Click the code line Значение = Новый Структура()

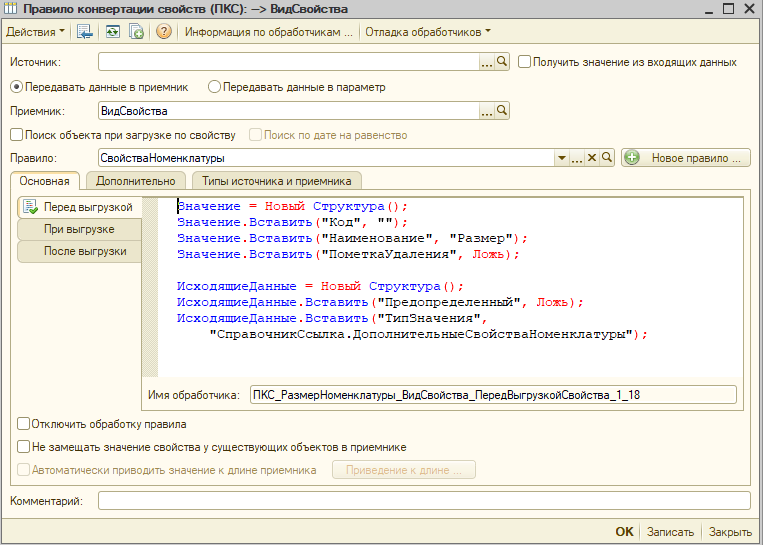click(x=292, y=206)
